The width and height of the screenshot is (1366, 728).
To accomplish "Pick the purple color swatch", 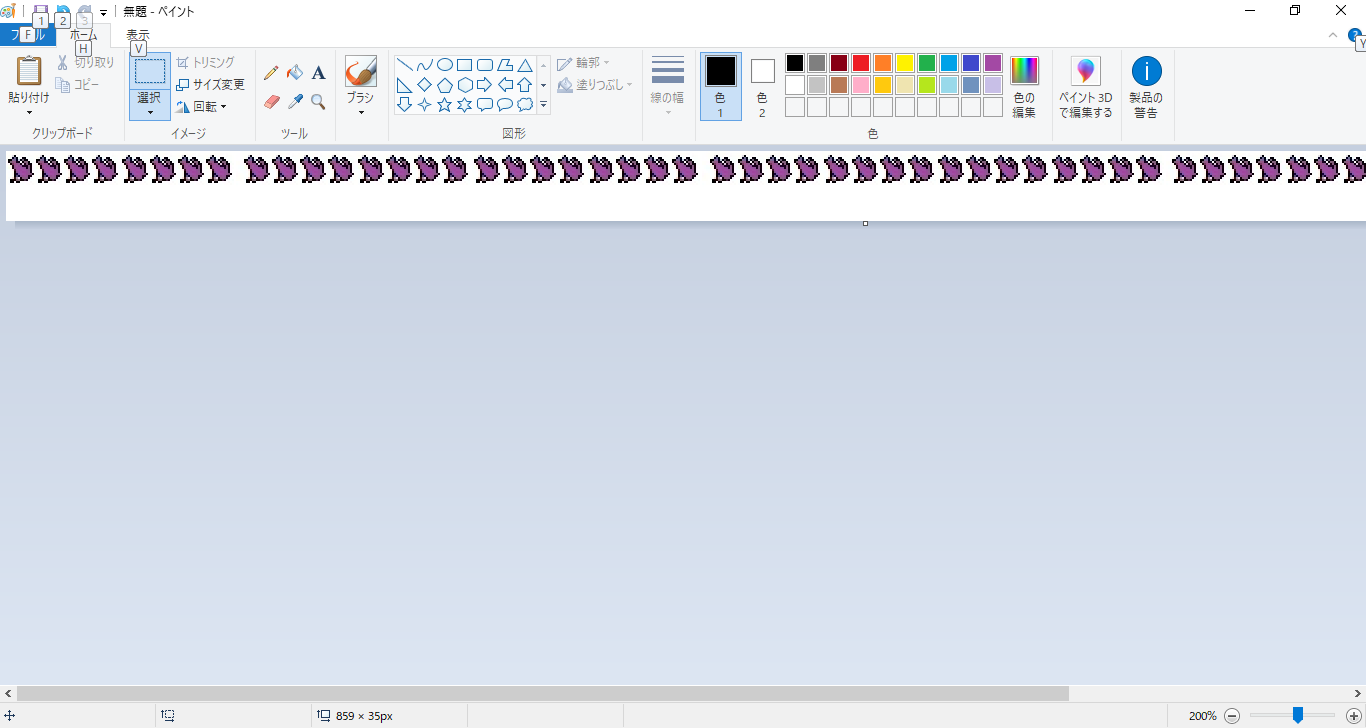I will click(x=993, y=63).
